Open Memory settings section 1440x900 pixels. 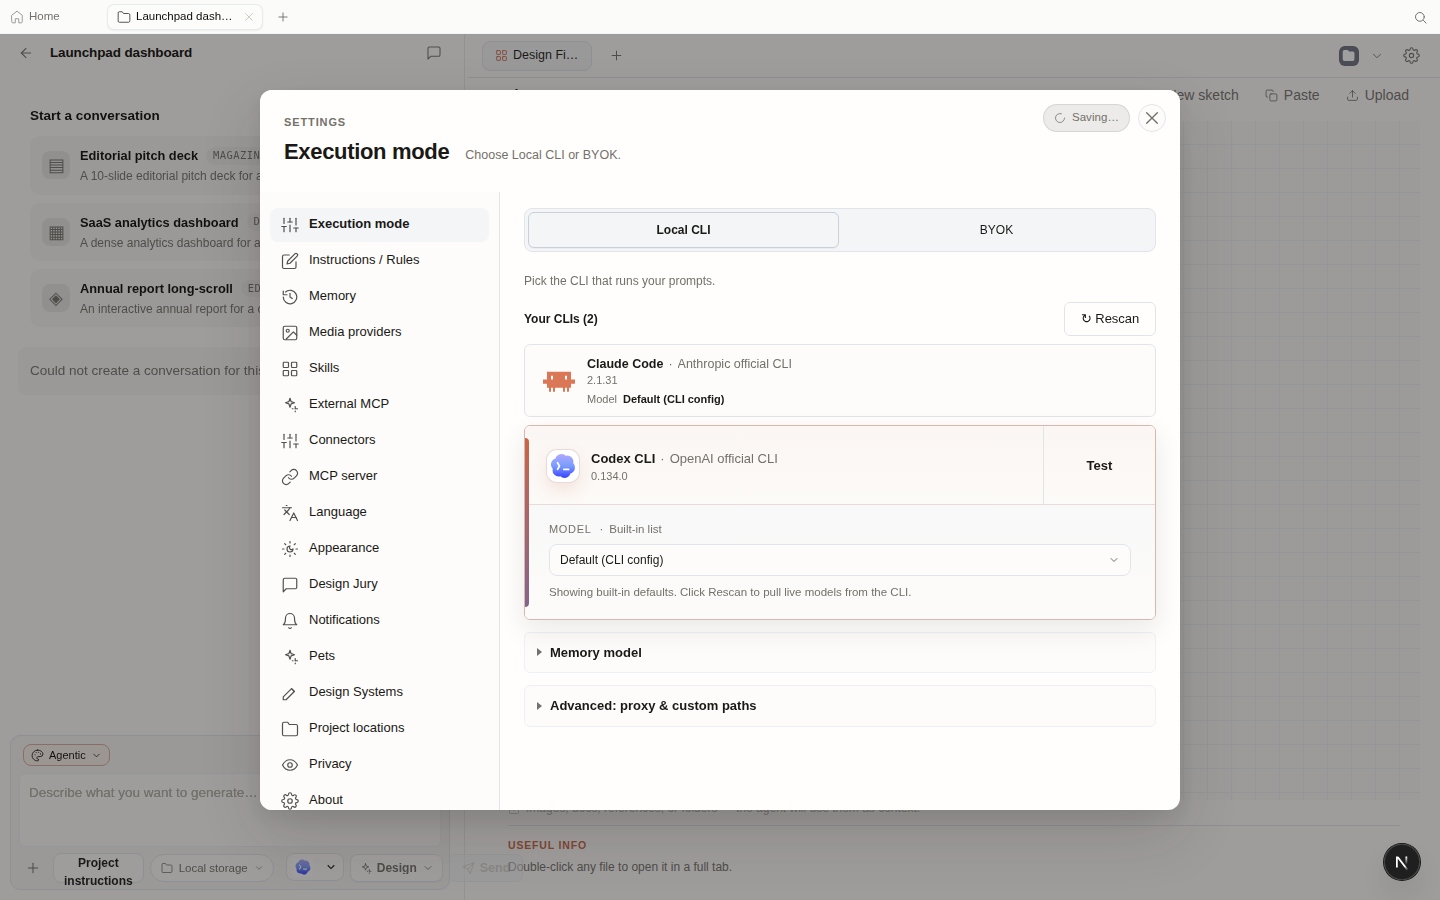tap(379, 296)
